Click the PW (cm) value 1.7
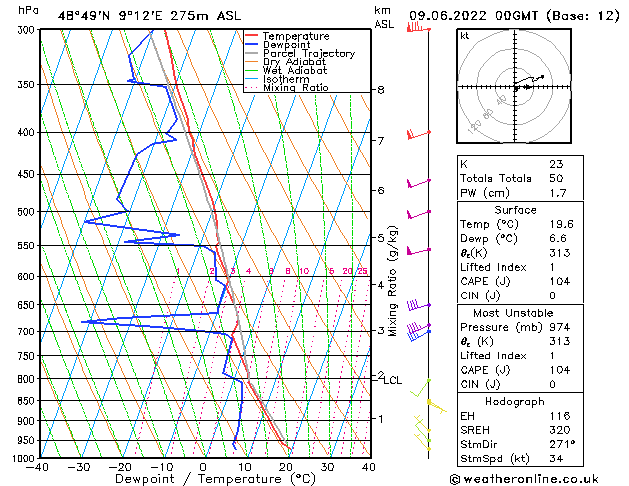This screenshot has width=629, height=486. (x=558, y=193)
